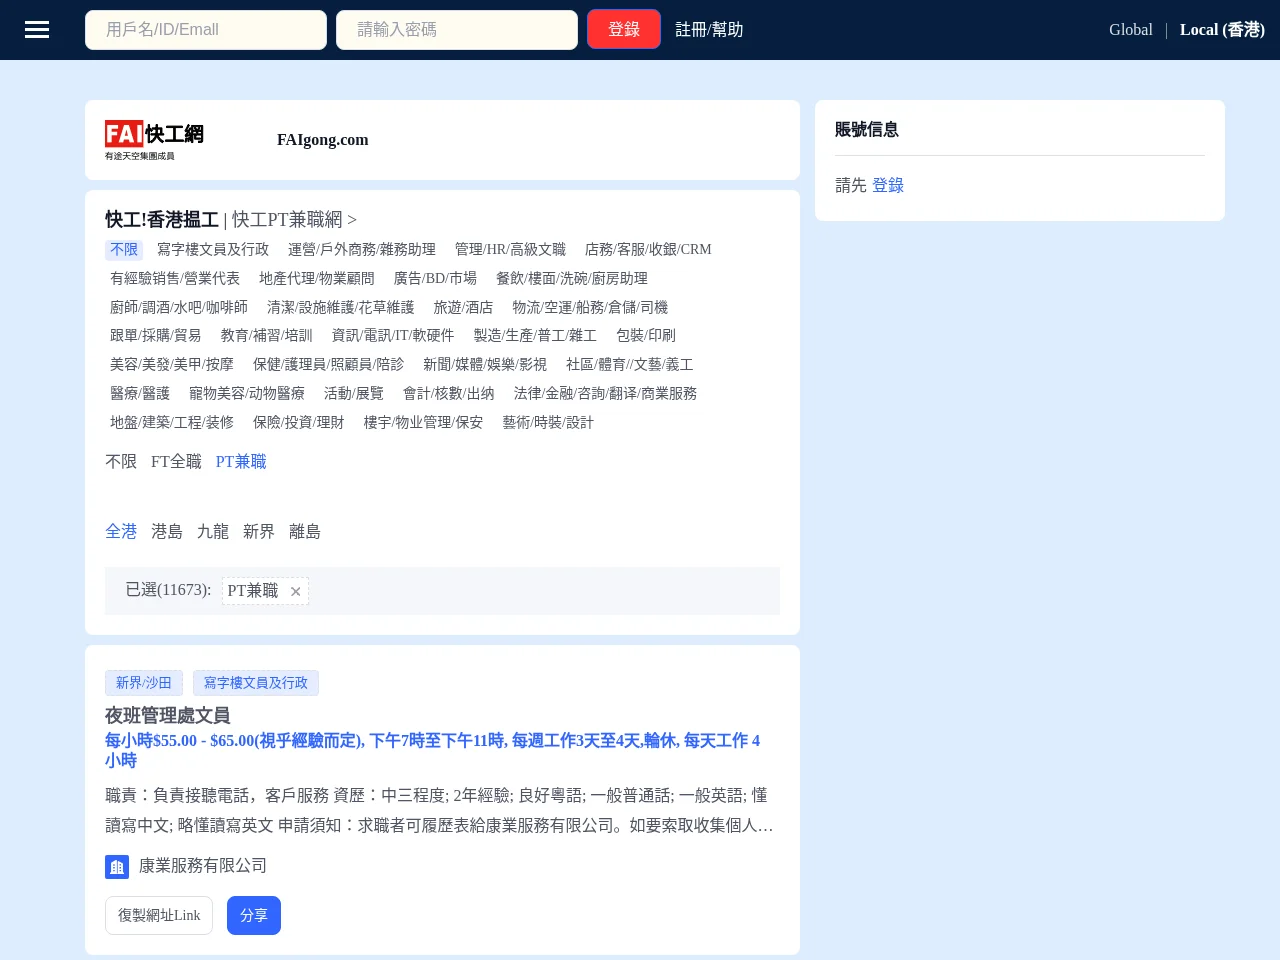1280x960 pixels.
Task: Select 新界 region filter
Action: 259,532
